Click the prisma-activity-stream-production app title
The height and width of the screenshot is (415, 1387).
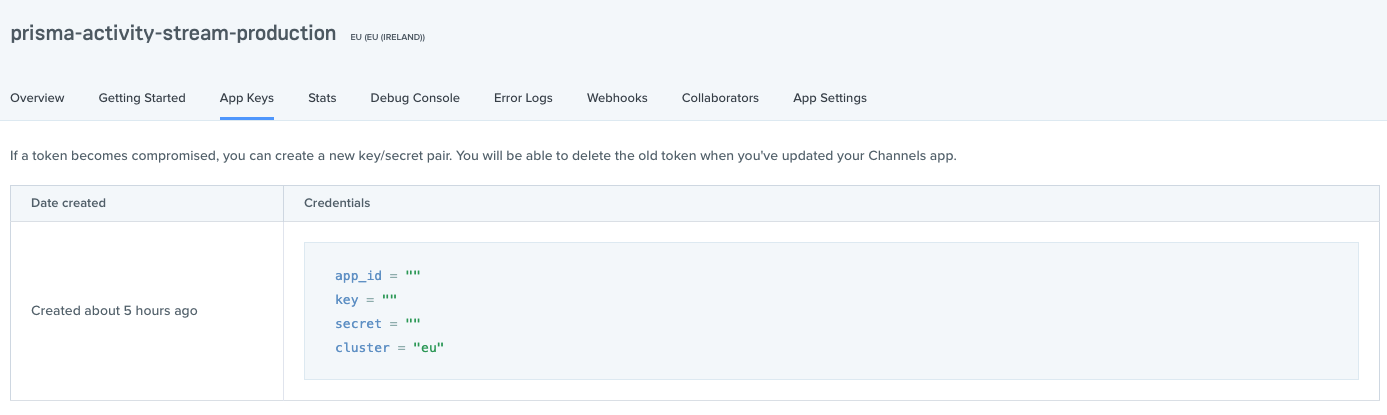tap(173, 33)
